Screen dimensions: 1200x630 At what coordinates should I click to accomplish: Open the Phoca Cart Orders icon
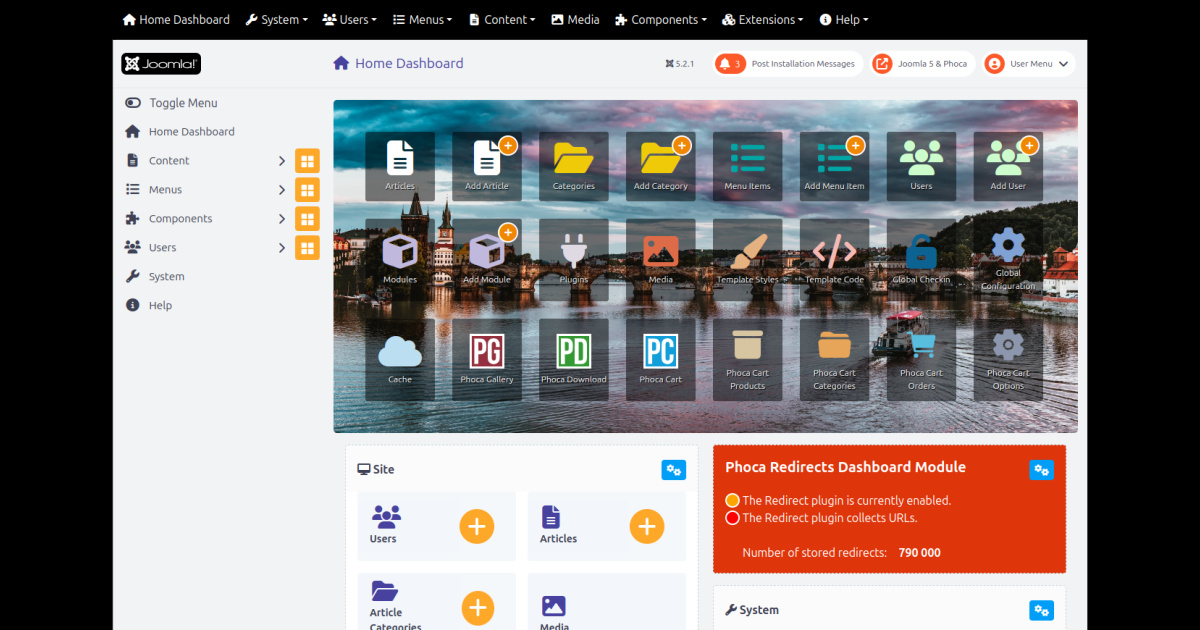tap(922, 360)
